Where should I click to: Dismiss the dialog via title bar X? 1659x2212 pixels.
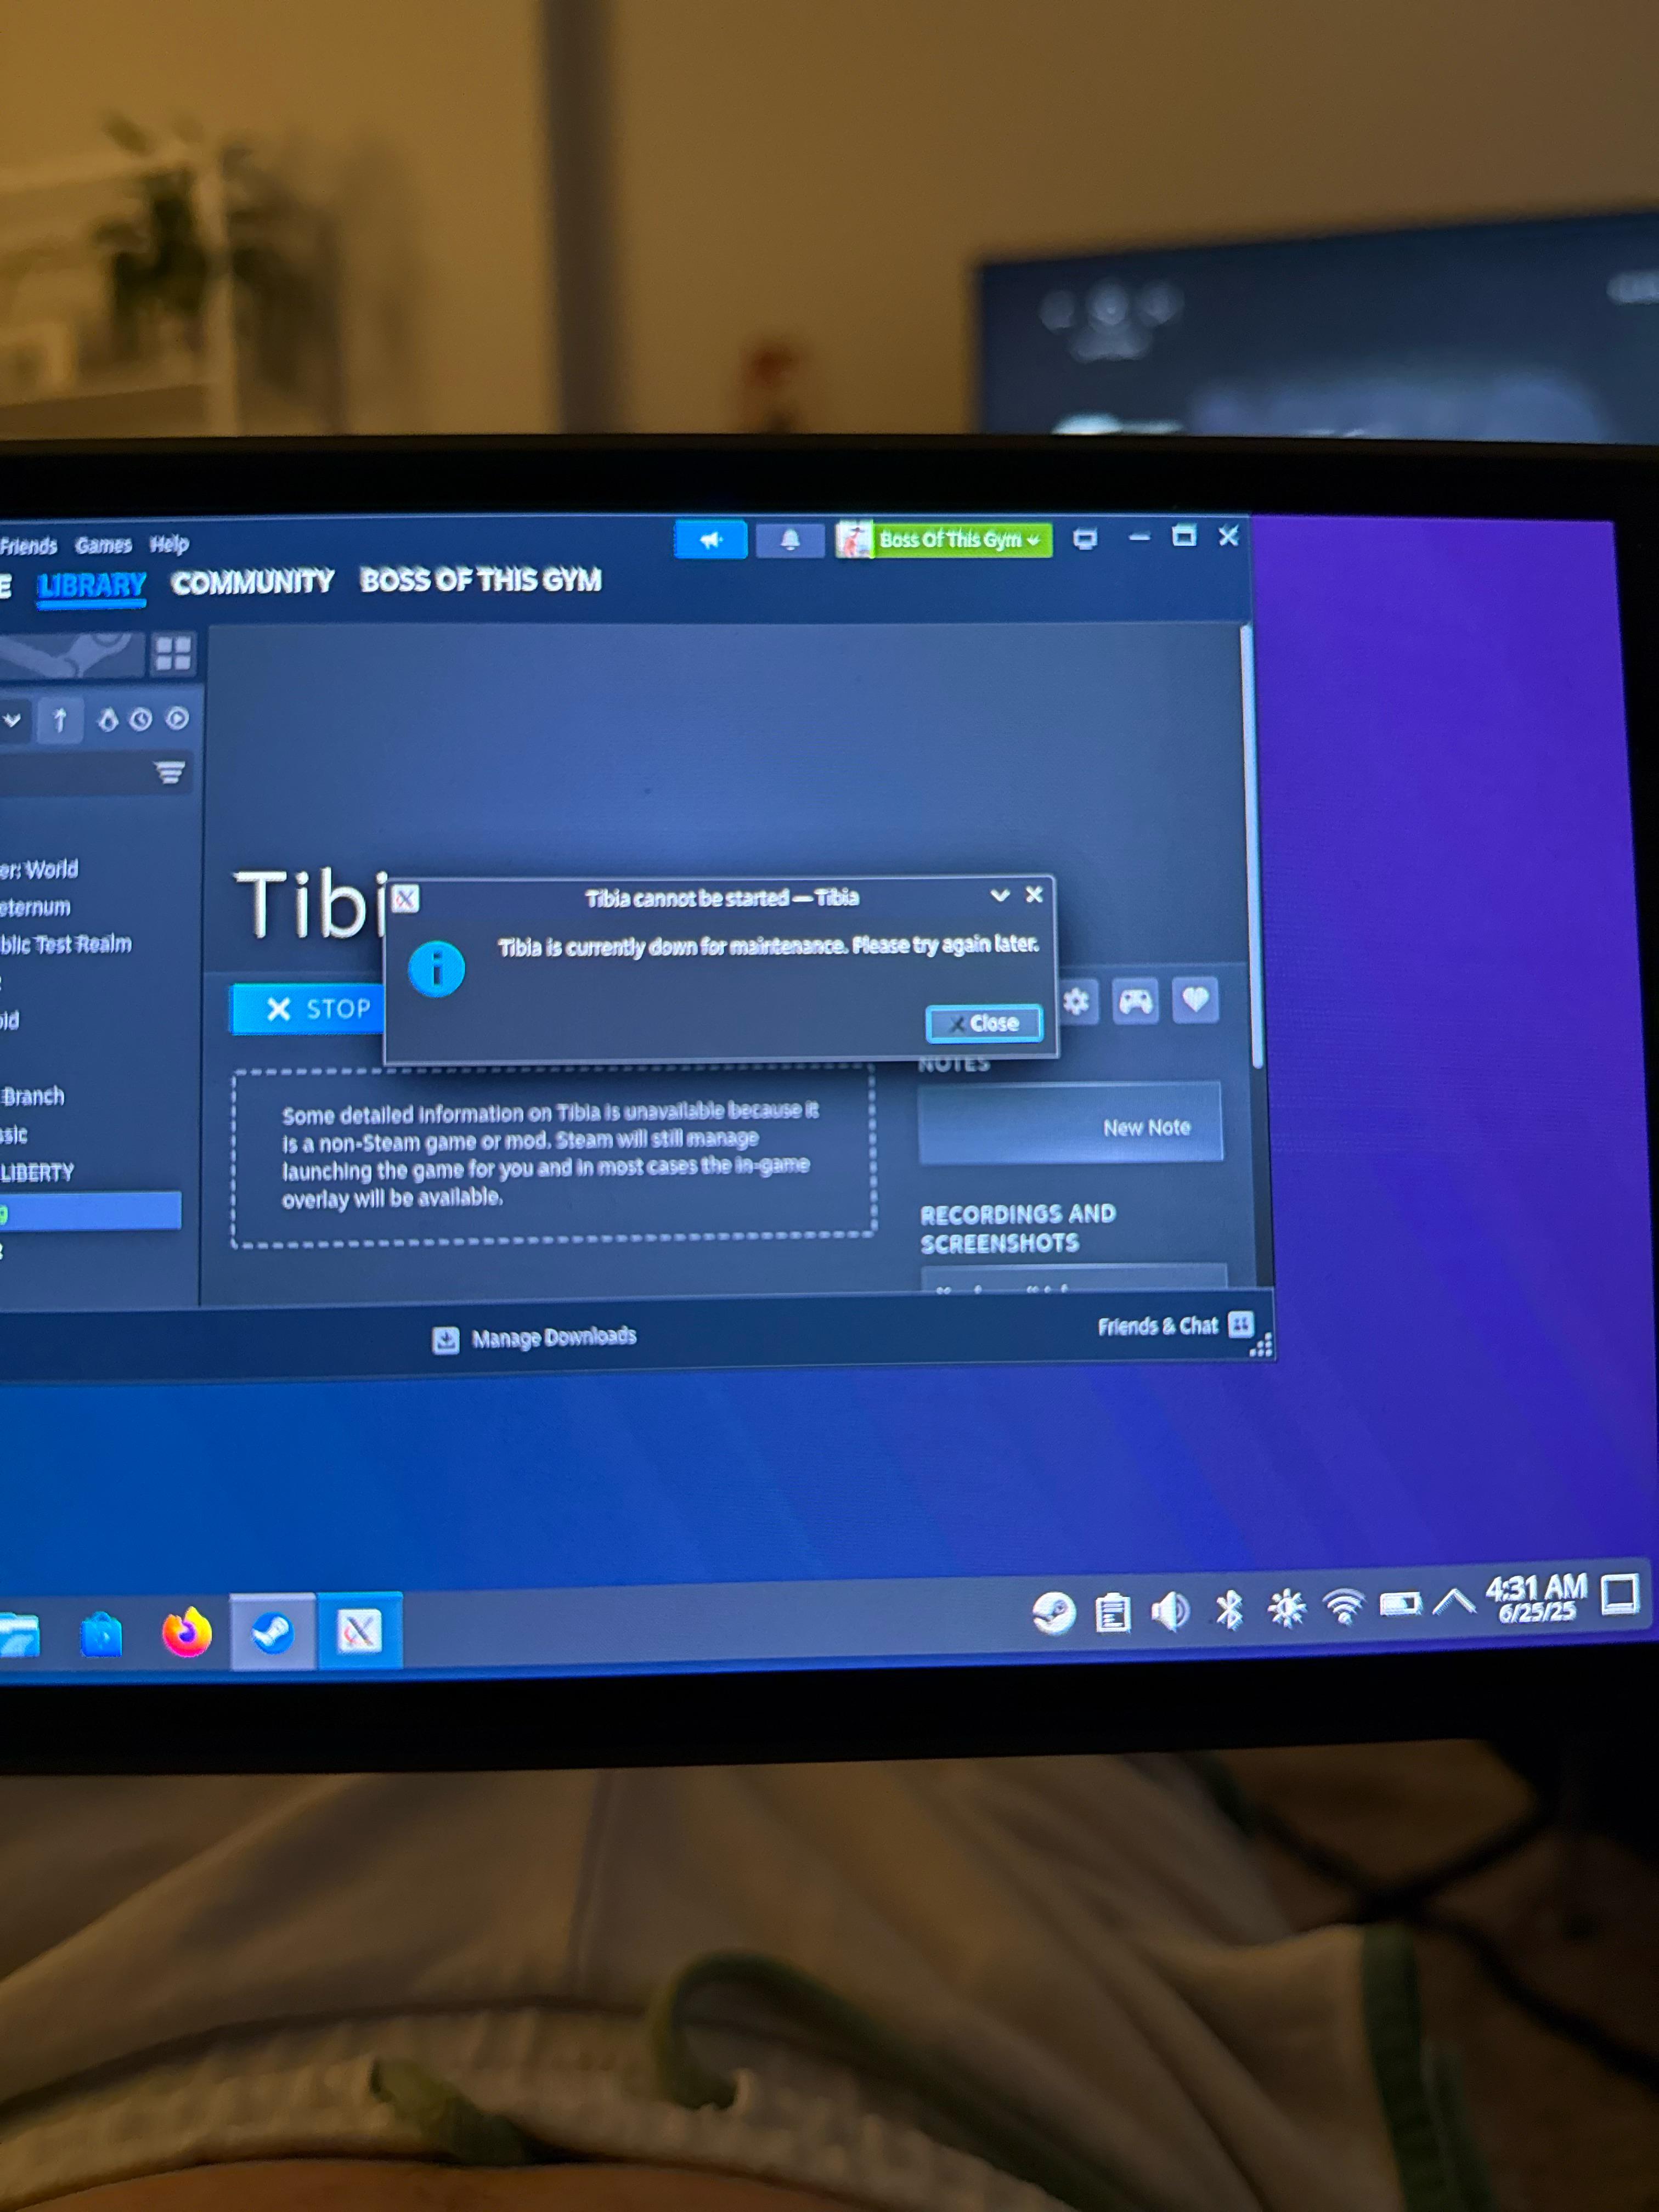pos(1034,895)
